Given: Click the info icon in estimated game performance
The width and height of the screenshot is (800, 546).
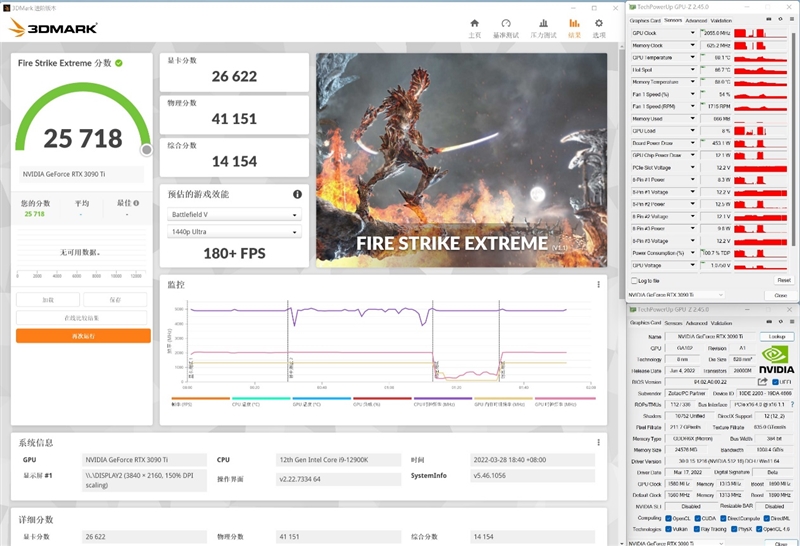Looking at the screenshot, I should (x=297, y=194).
